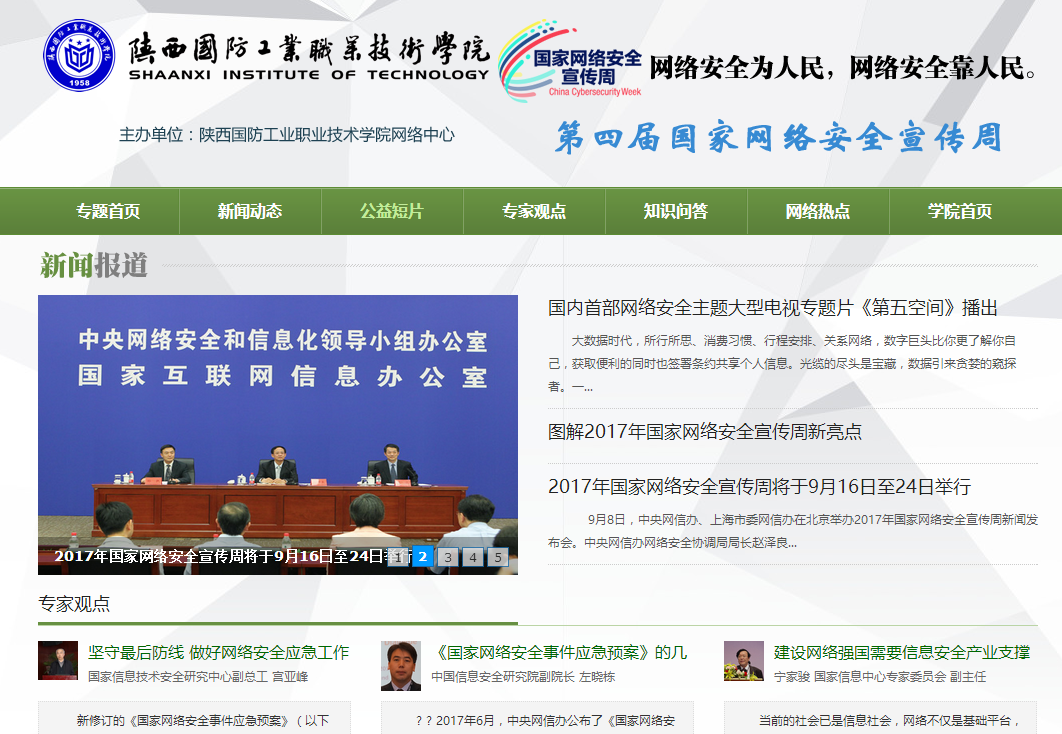Click the portrait thumbnail of 宫亚峰
This screenshot has height=734, width=1062.
click(58, 661)
